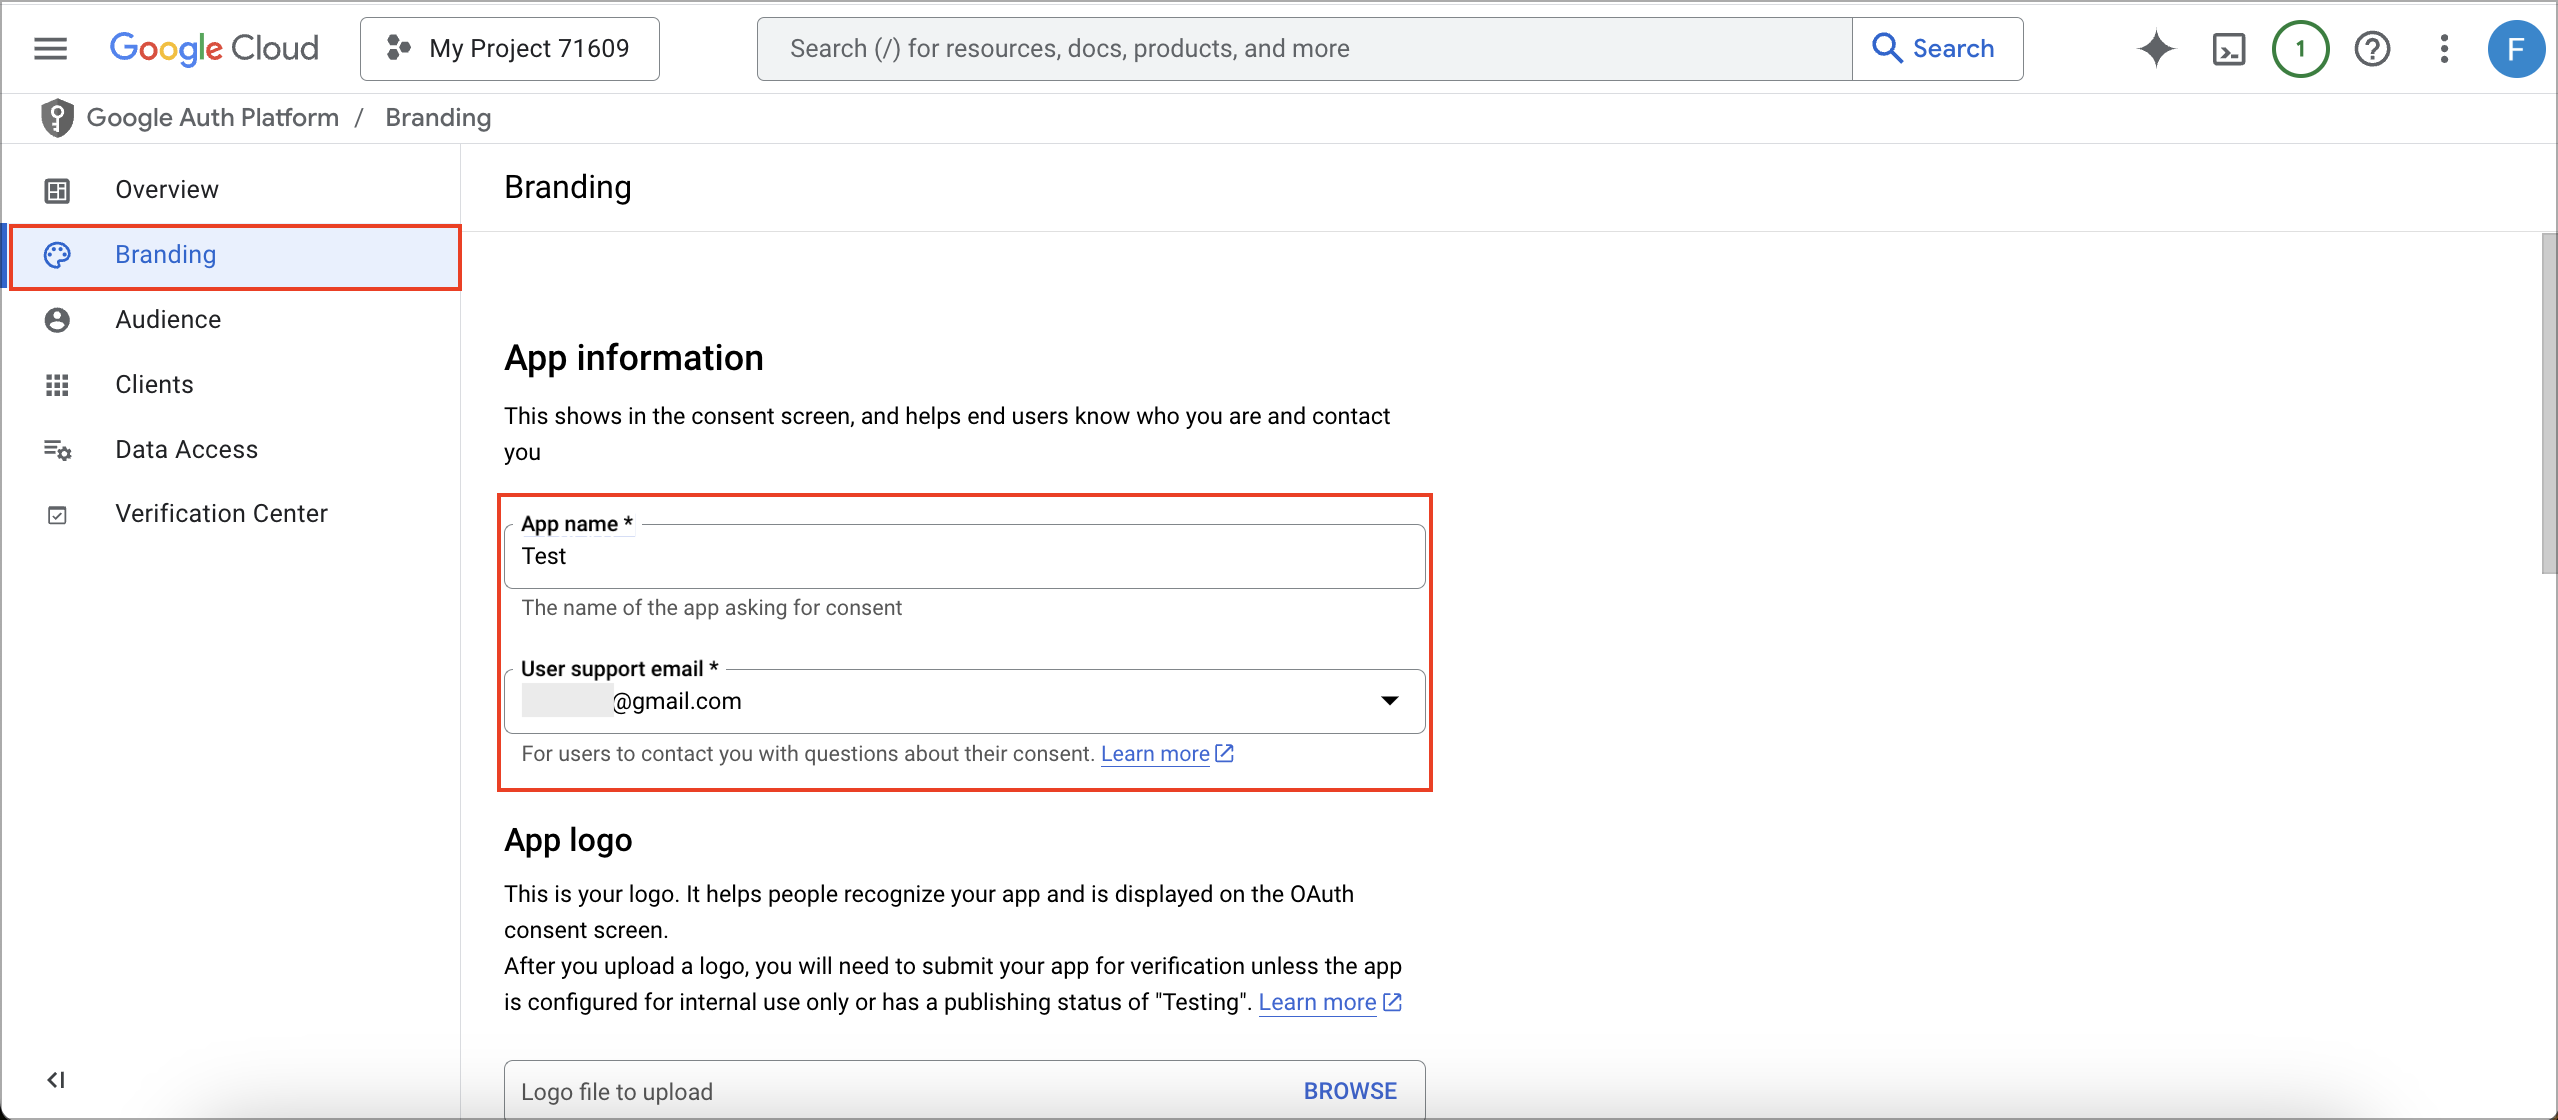The width and height of the screenshot is (2558, 1120).
Task: Open Overview in the sidebar
Action: [232, 189]
